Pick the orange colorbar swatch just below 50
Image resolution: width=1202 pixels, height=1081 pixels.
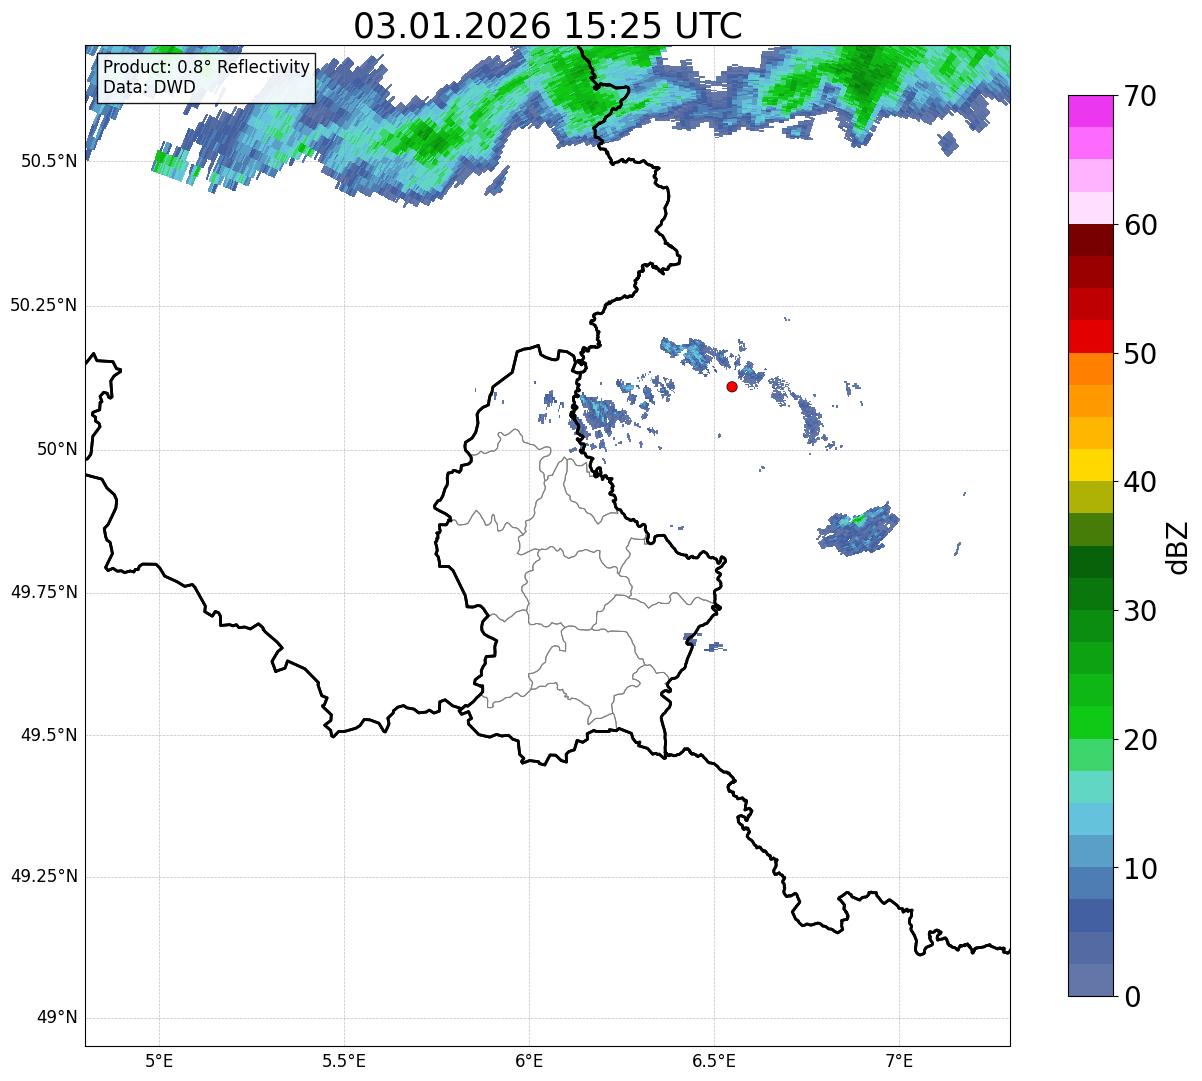pyautogui.click(x=1091, y=369)
